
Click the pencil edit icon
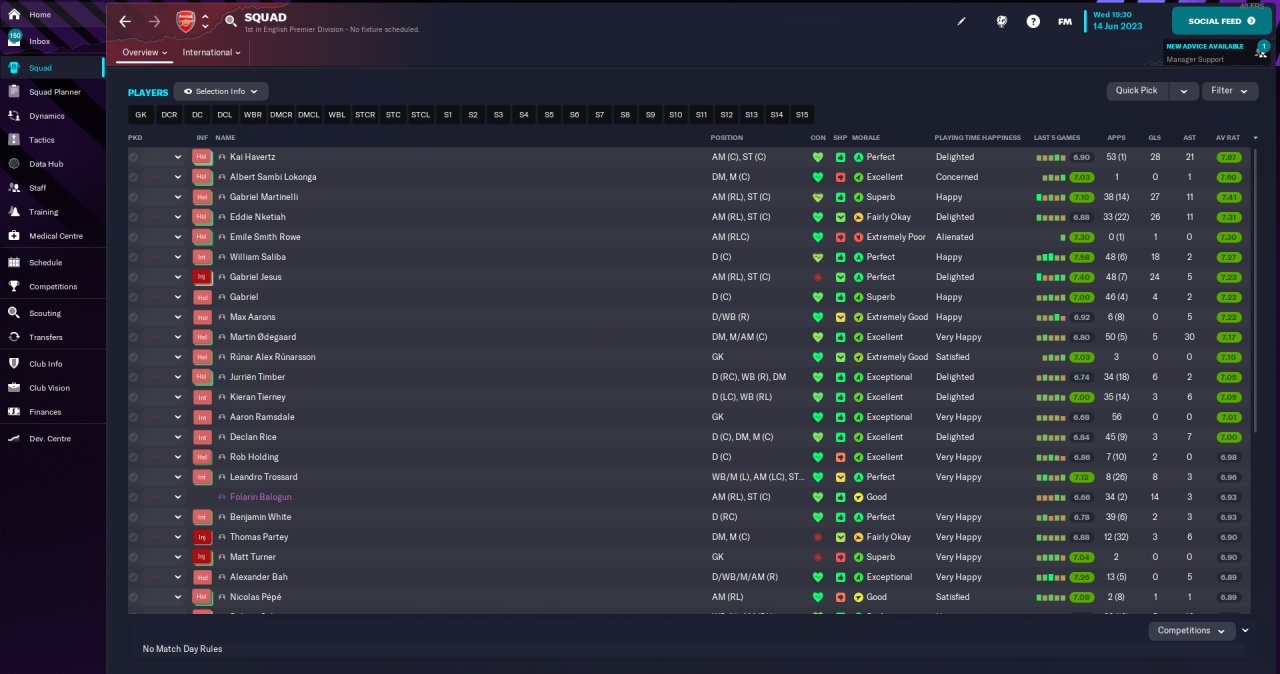[x=962, y=21]
